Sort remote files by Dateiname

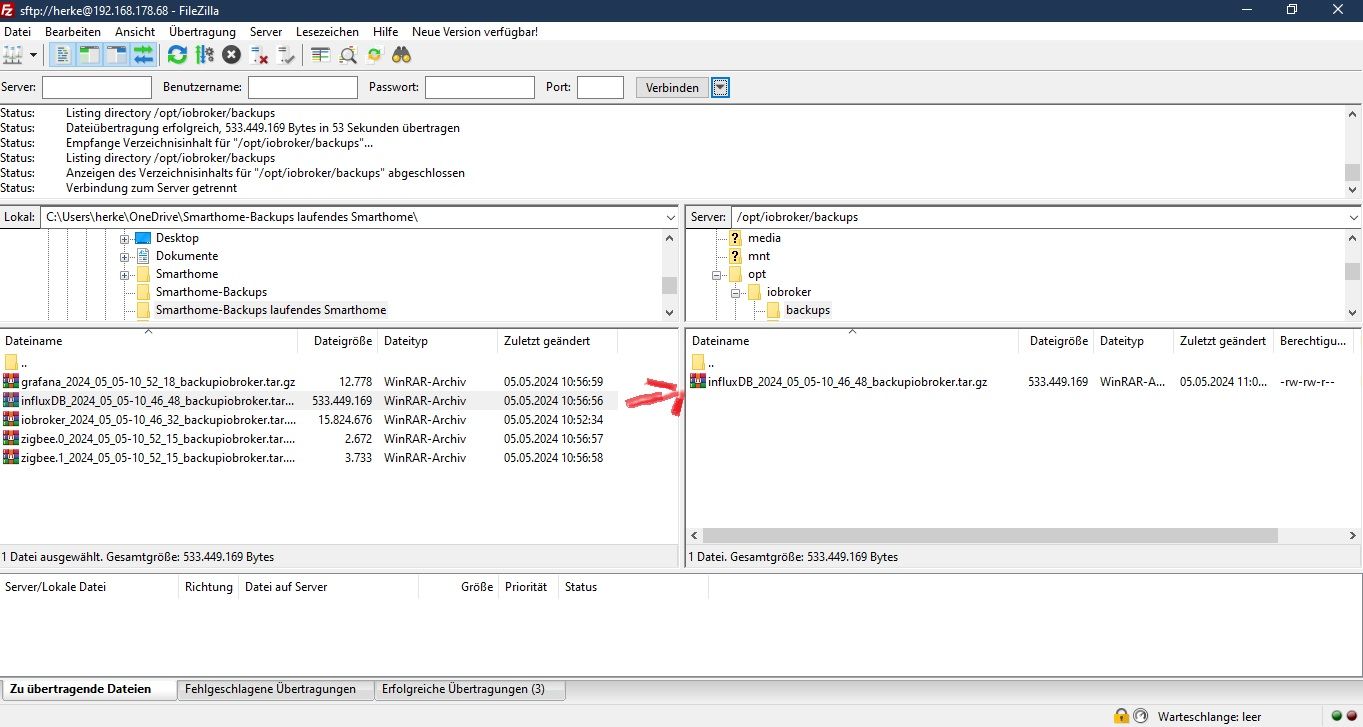pyautogui.click(x=853, y=341)
